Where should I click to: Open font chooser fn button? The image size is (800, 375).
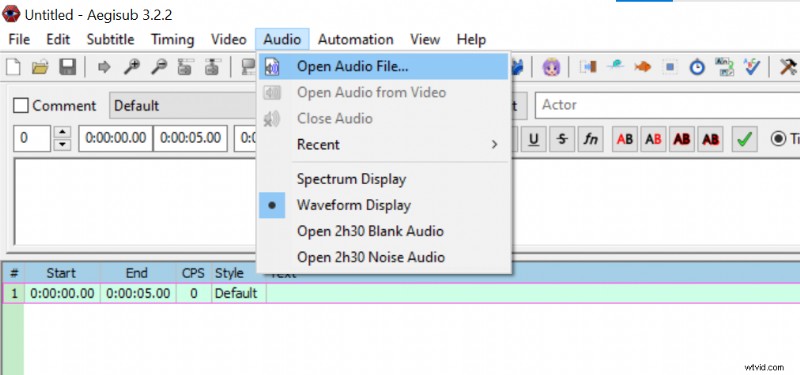coord(590,139)
